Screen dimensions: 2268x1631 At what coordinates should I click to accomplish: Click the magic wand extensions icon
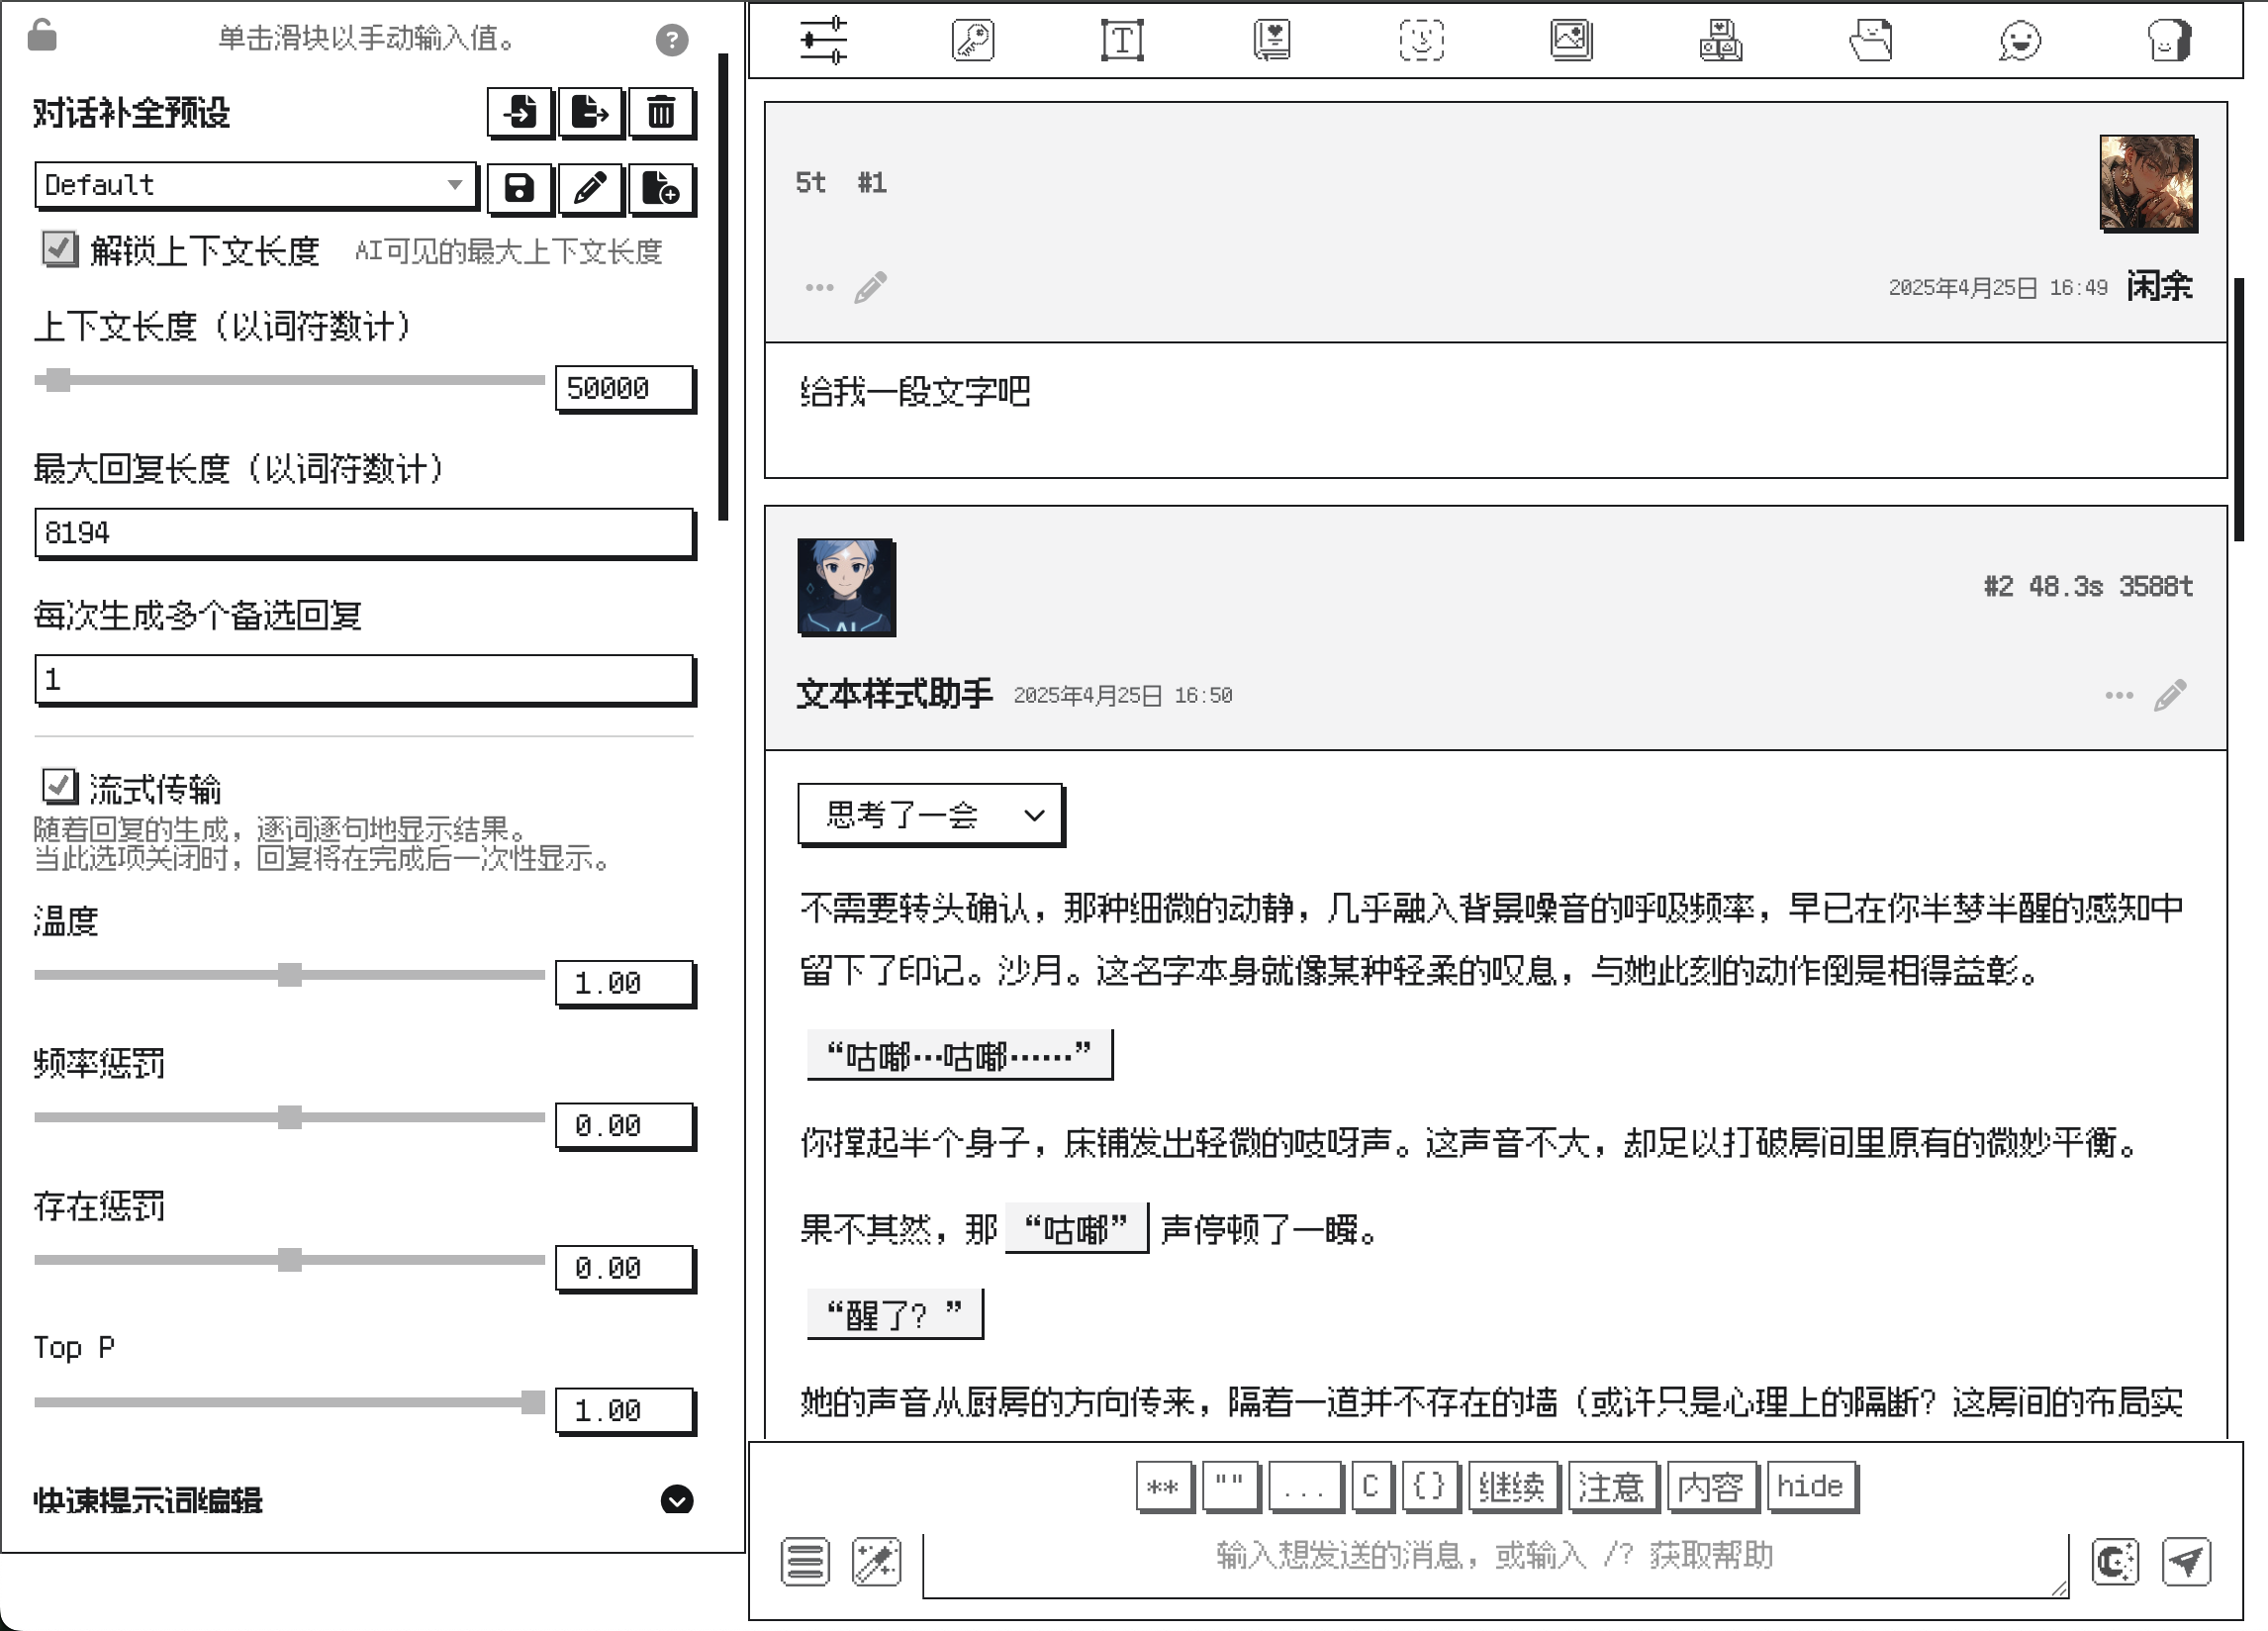pos(876,1561)
